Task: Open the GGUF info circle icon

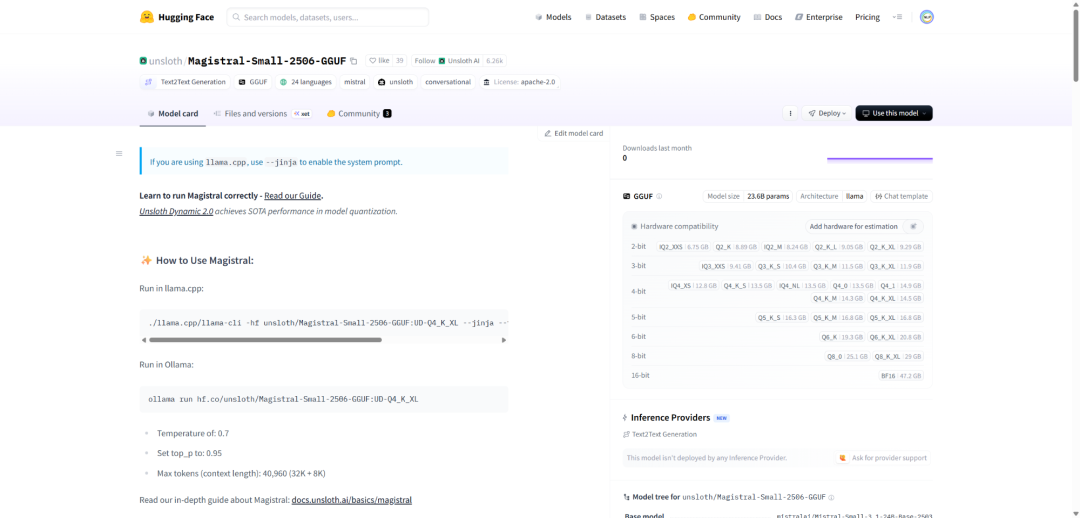Action: [x=659, y=196]
